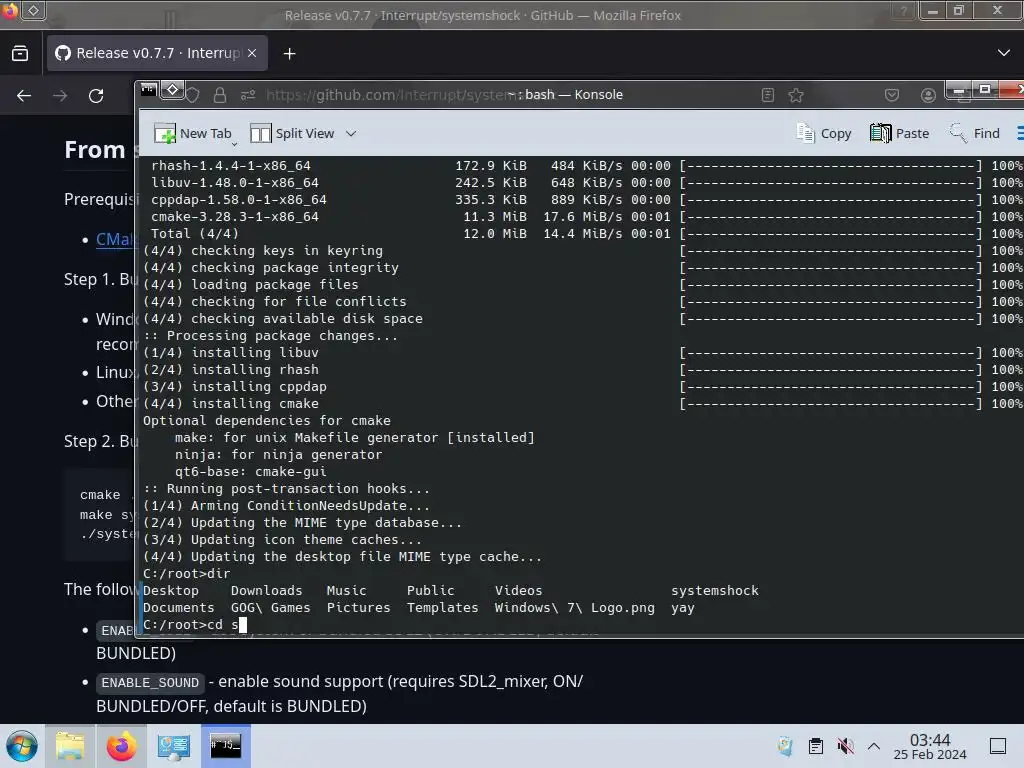Click 'rhash-1.4.4-1-x86_64' package line
The image size is (1024, 768).
point(231,166)
